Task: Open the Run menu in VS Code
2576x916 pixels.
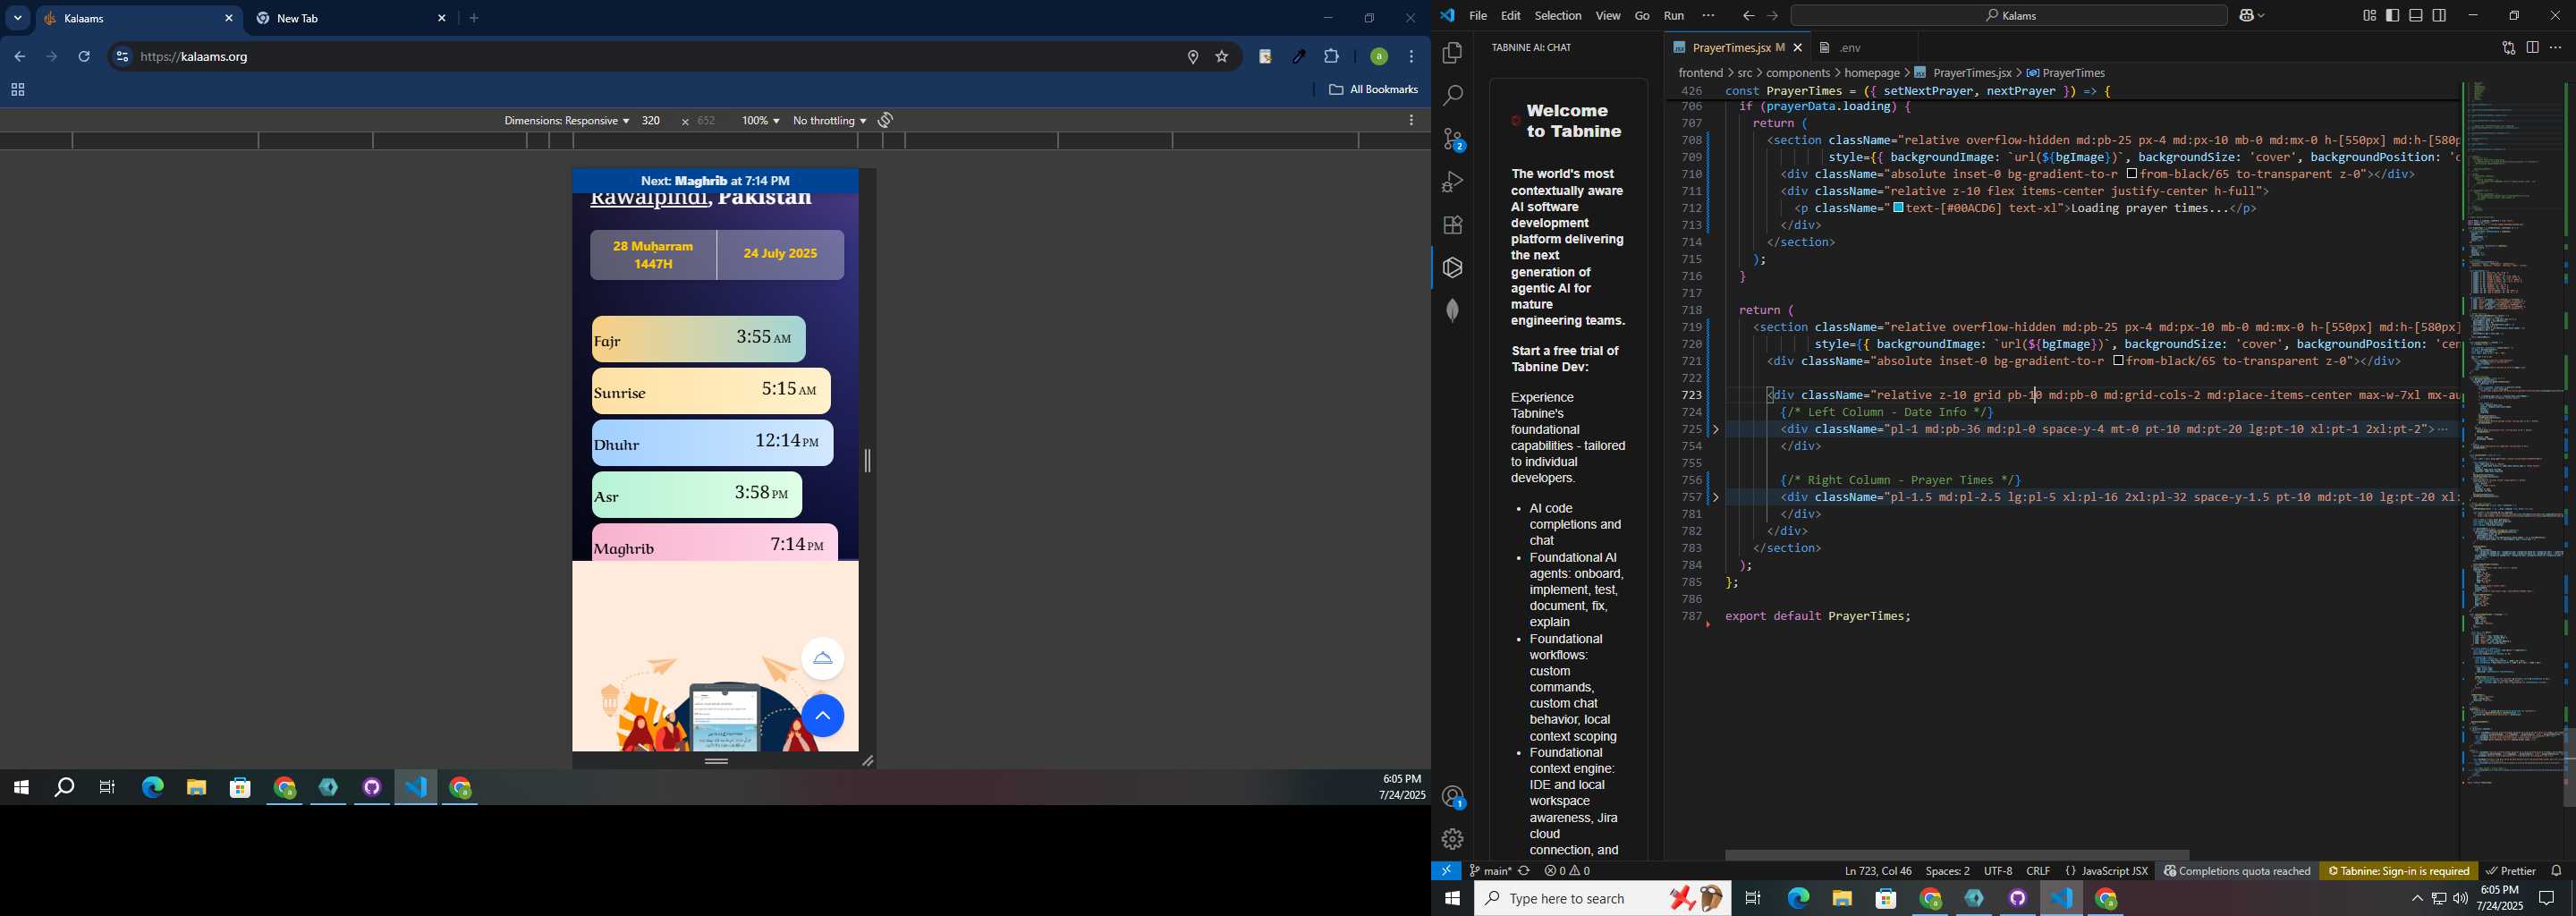Action: pyautogui.click(x=1673, y=16)
